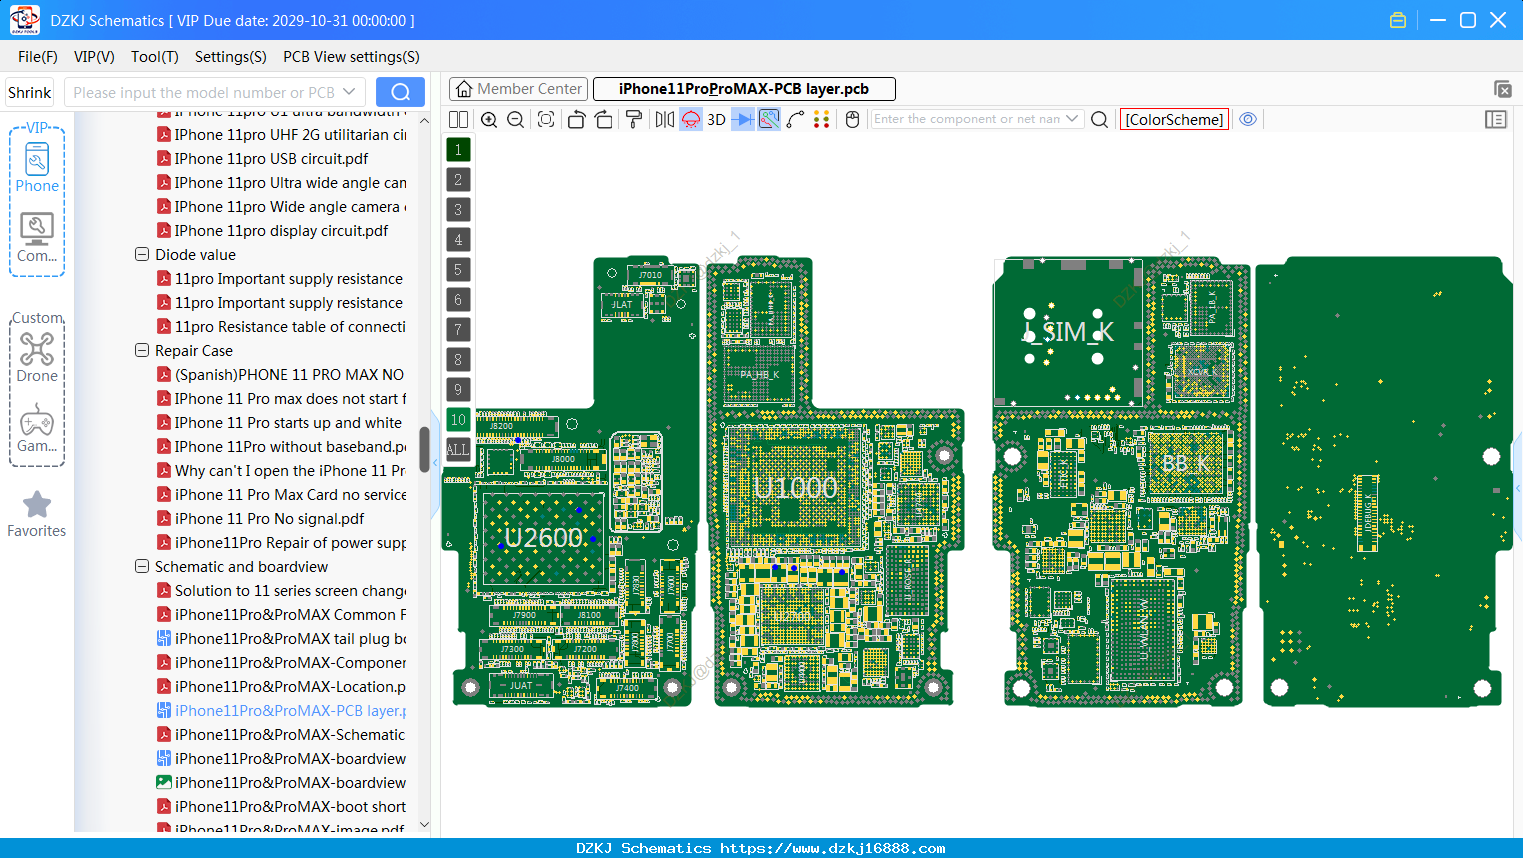Rotate the board clockwise
The image size is (1523, 858).
(603, 119)
